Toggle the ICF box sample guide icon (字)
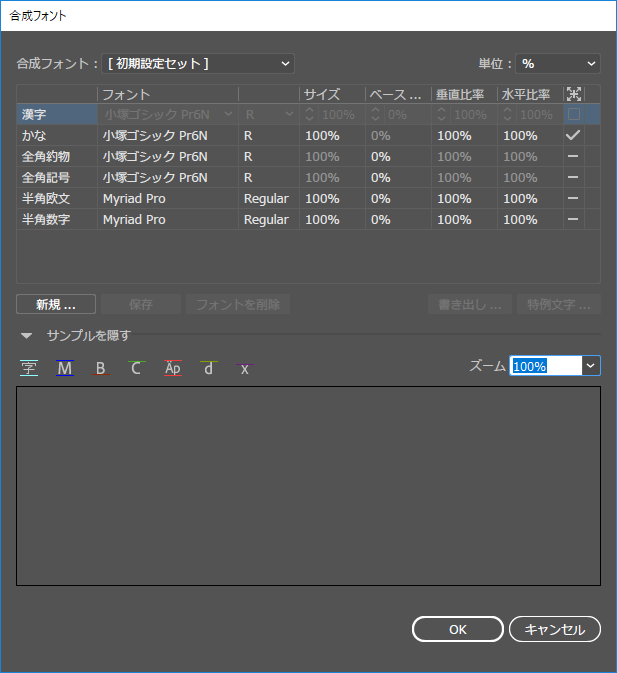 click(x=29, y=368)
